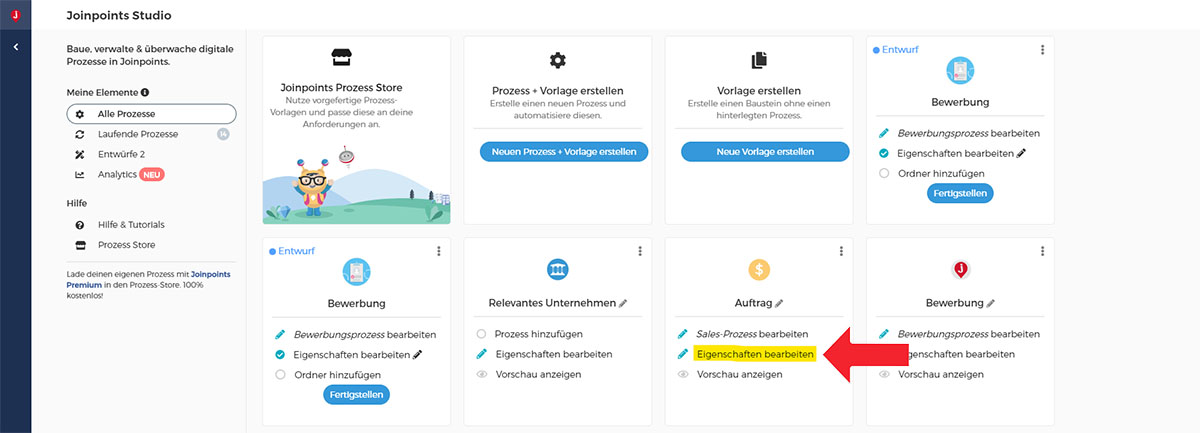The height and width of the screenshot is (433, 1200).
Task: Open Analytics chart icon entry
Action: tap(80, 174)
